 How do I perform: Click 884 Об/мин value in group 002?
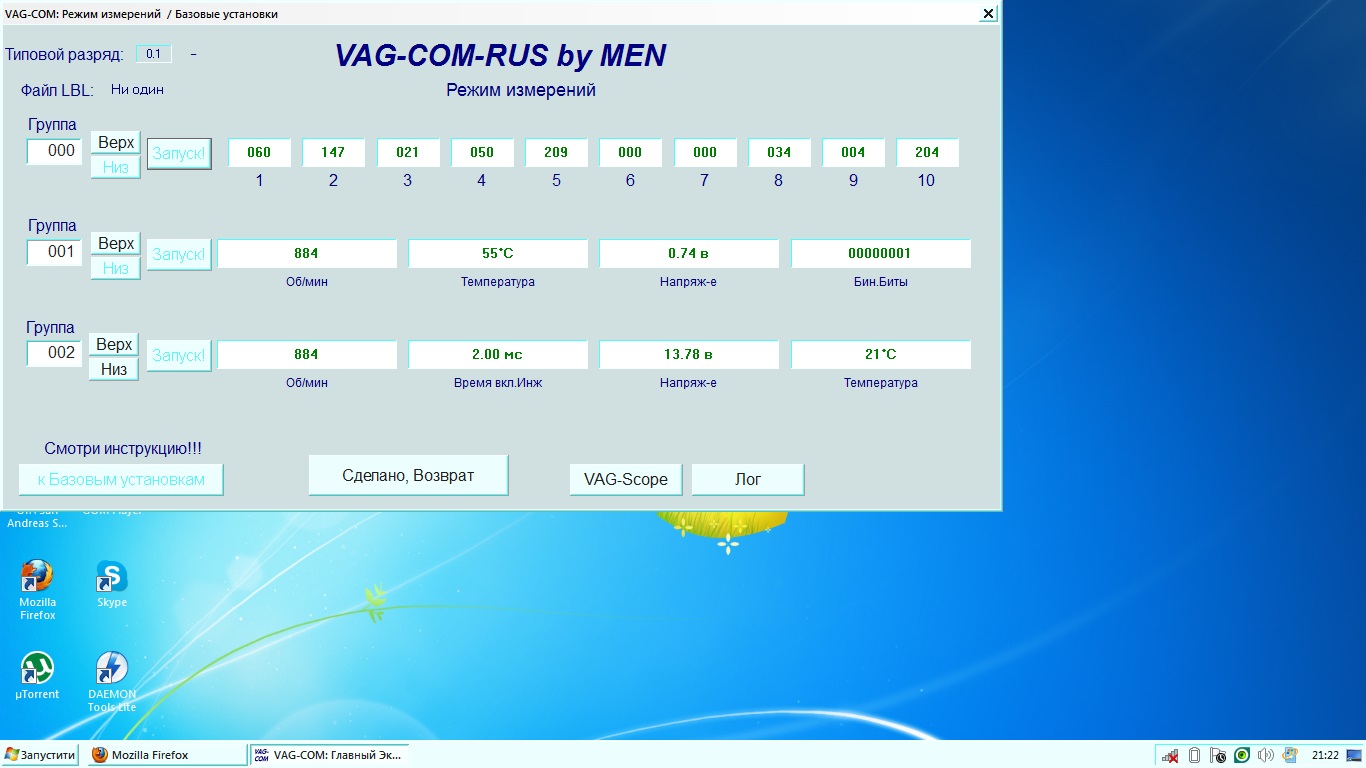(x=307, y=354)
